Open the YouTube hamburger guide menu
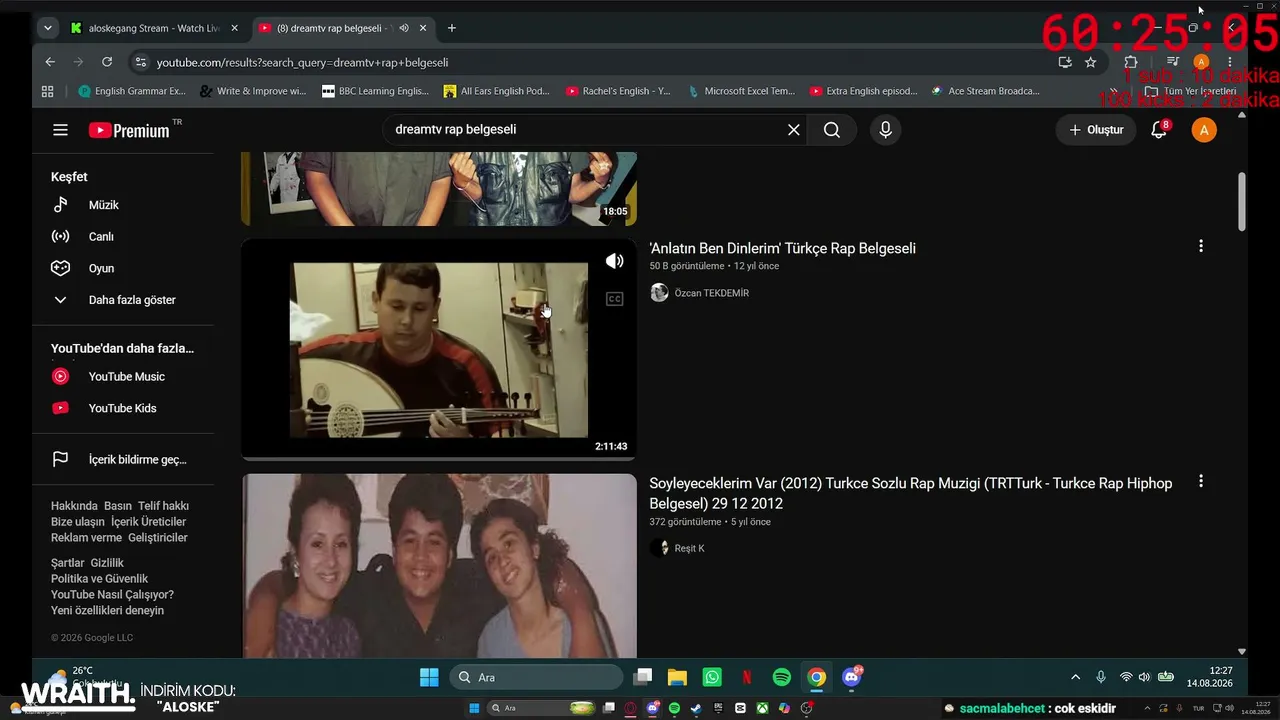1280x720 pixels. pos(61,130)
